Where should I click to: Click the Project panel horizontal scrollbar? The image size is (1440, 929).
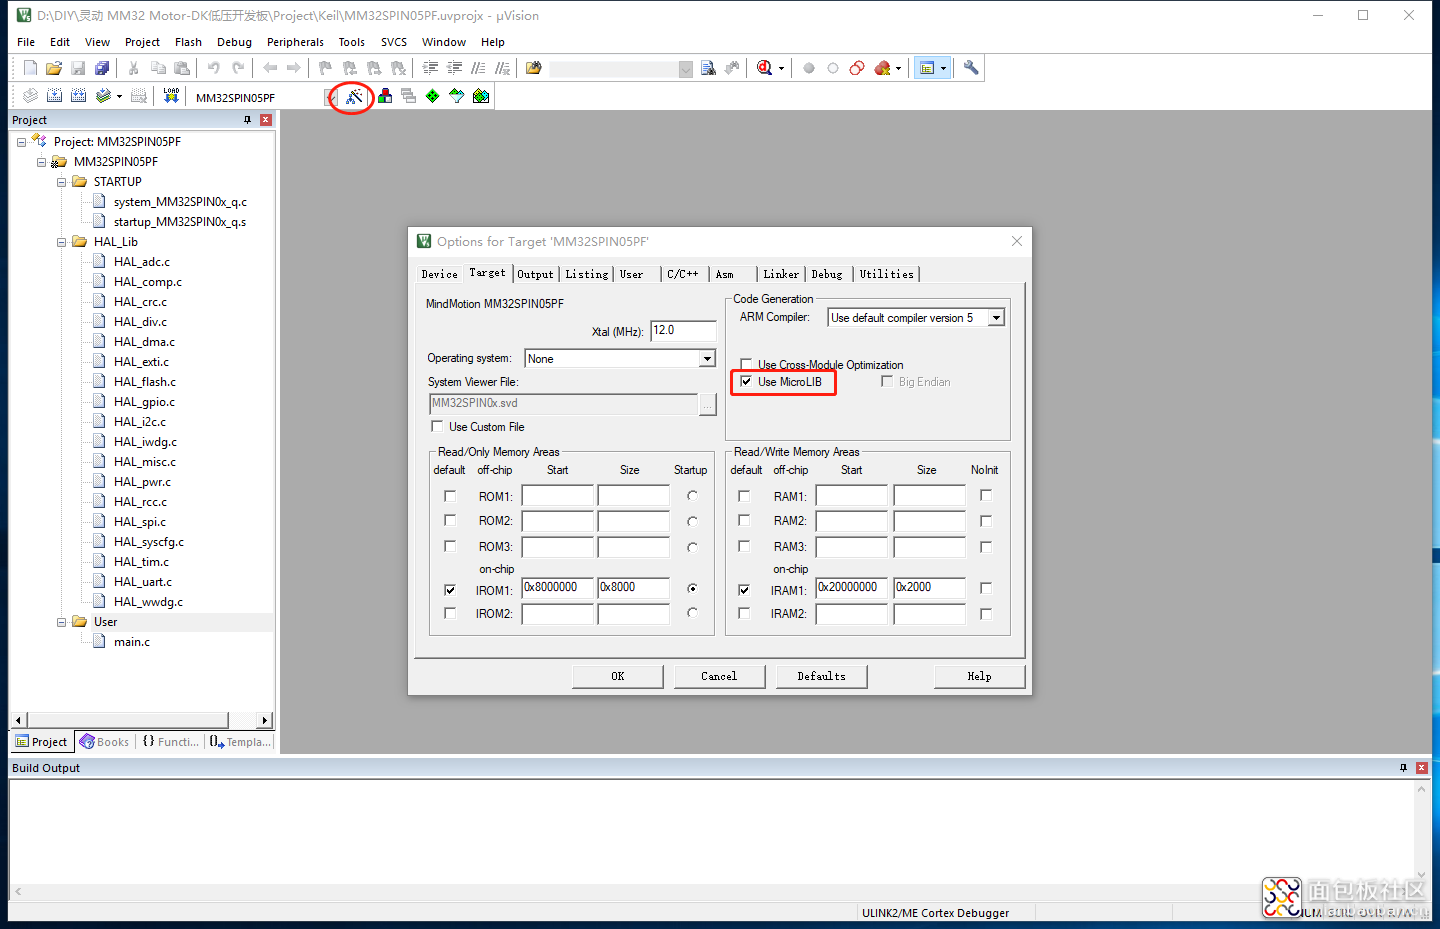click(x=141, y=720)
